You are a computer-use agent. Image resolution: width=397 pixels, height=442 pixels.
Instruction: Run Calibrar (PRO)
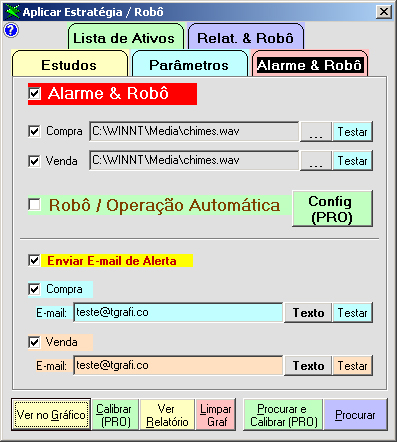[x=115, y=415]
